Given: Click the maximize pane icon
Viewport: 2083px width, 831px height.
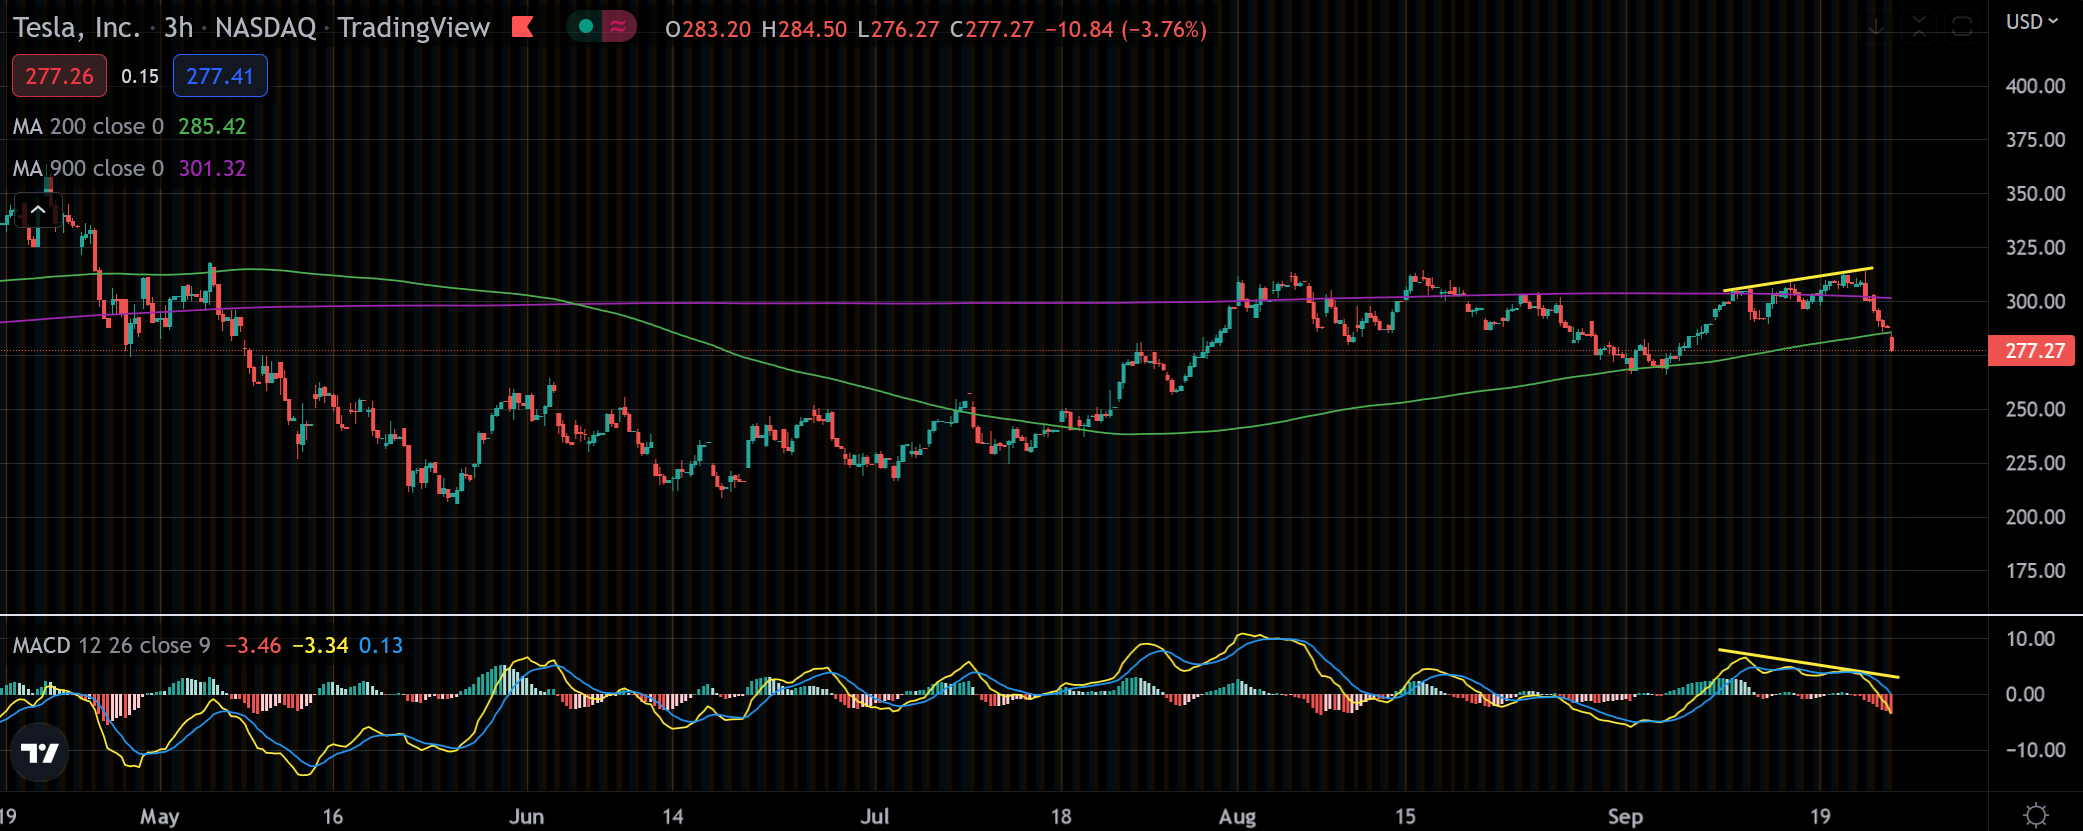Looking at the screenshot, I should pyautogui.click(x=1962, y=27).
